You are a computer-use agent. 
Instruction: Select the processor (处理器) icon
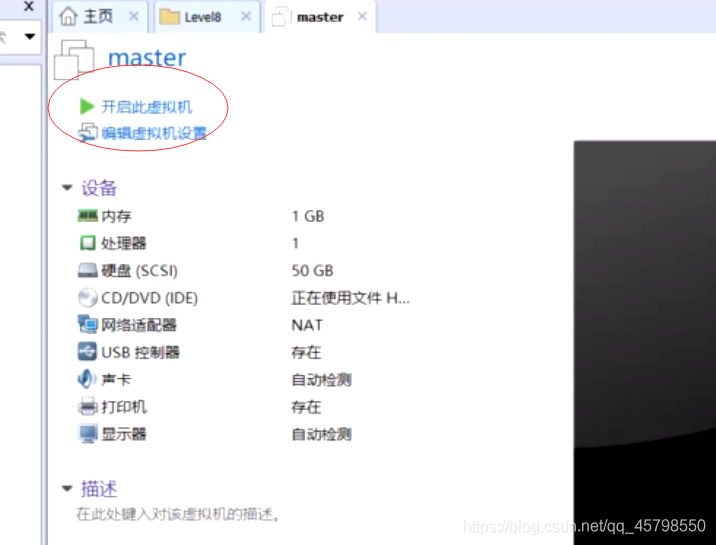click(x=88, y=243)
